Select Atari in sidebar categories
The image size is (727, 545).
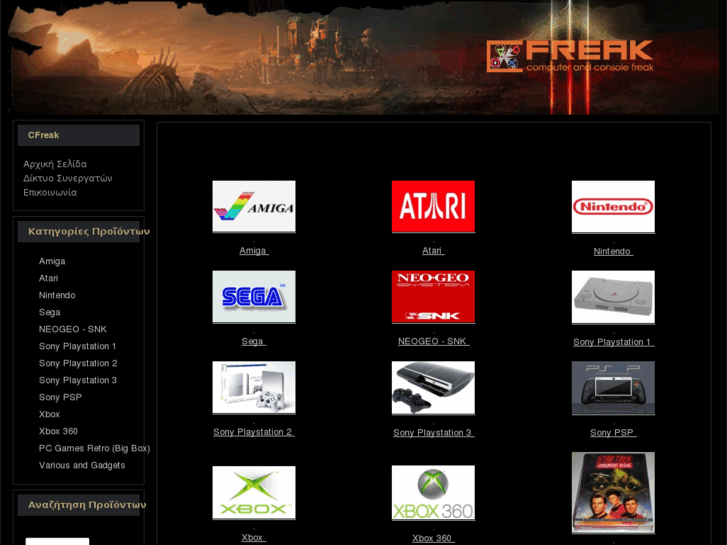(x=48, y=278)
